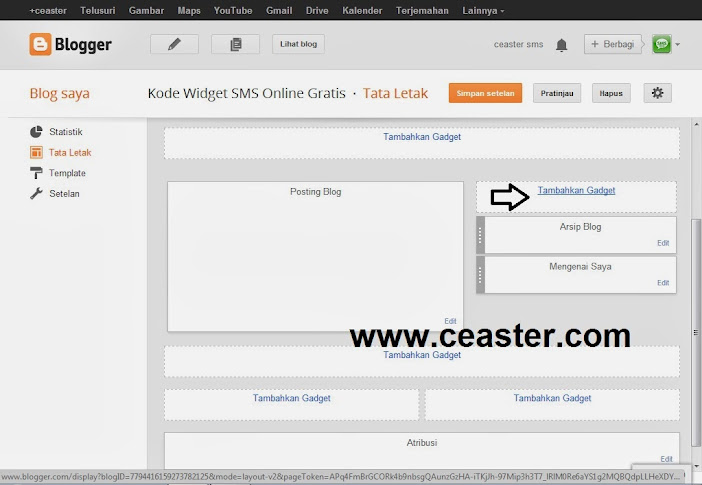Click the page scrollbar down arrow
The height and width of the screenshot is (485, 702).
(x=696, y=465)
